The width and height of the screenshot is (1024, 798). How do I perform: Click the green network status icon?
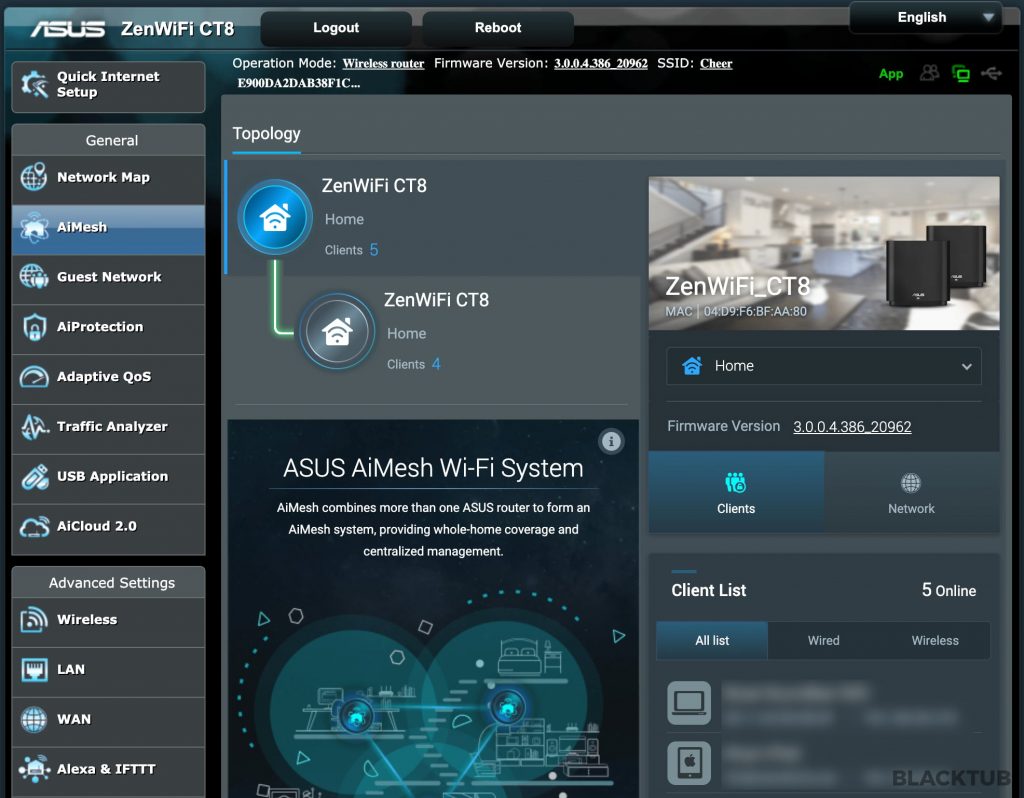pos(961,73)
